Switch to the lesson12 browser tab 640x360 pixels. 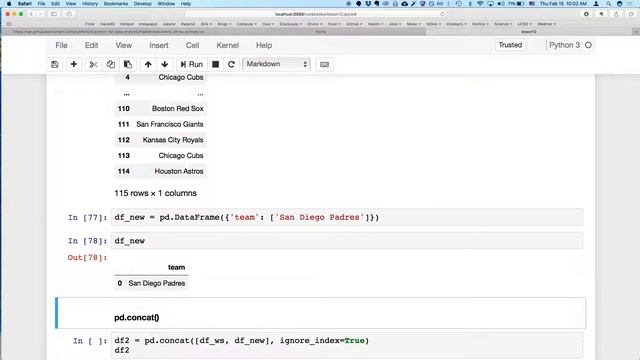[529, 31]
